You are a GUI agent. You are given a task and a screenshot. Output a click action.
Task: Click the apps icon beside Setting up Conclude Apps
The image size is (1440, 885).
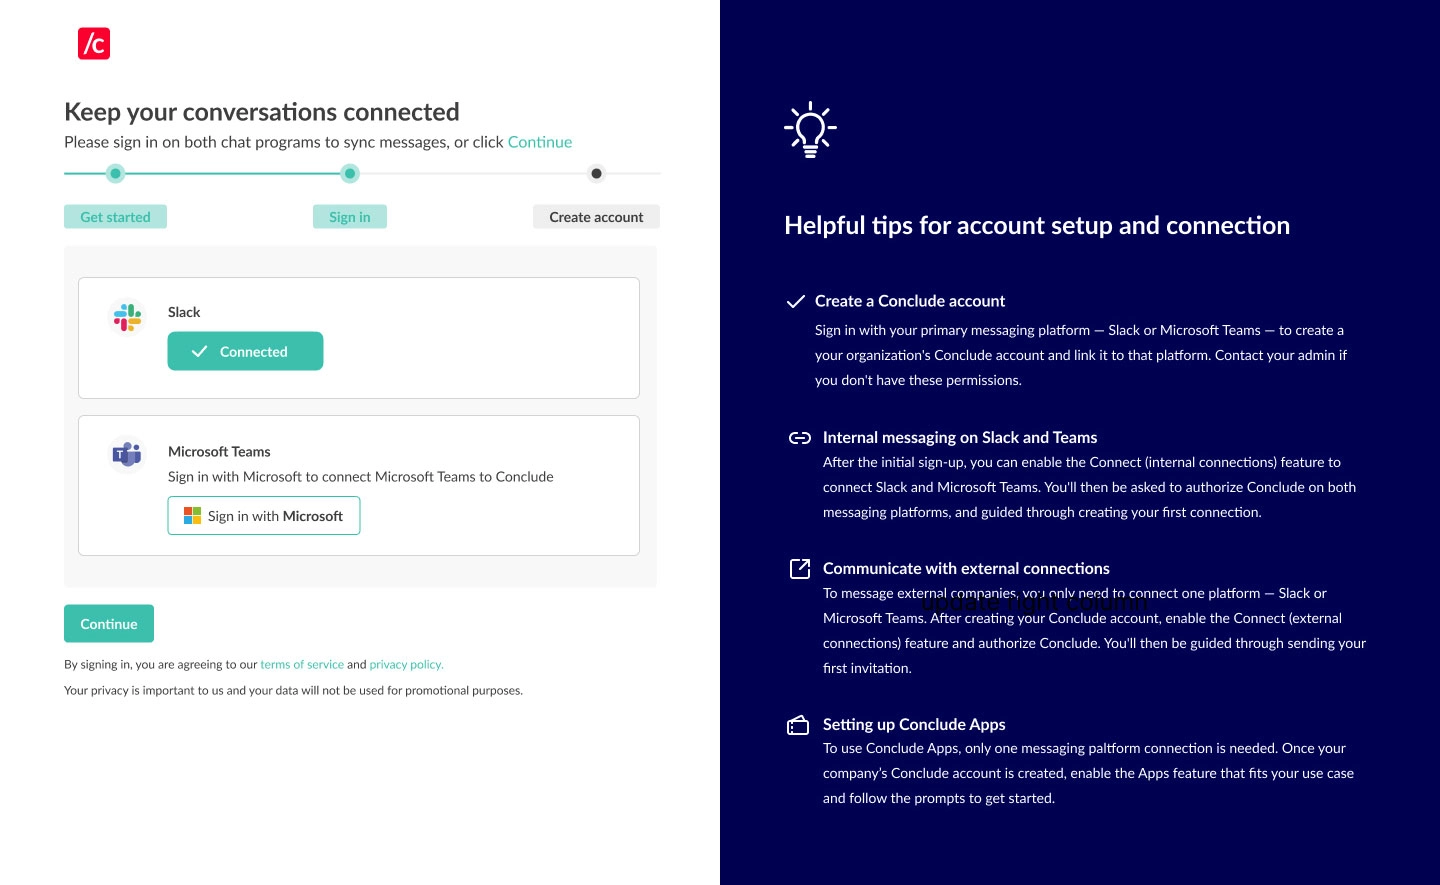click(x=798, y=725)
